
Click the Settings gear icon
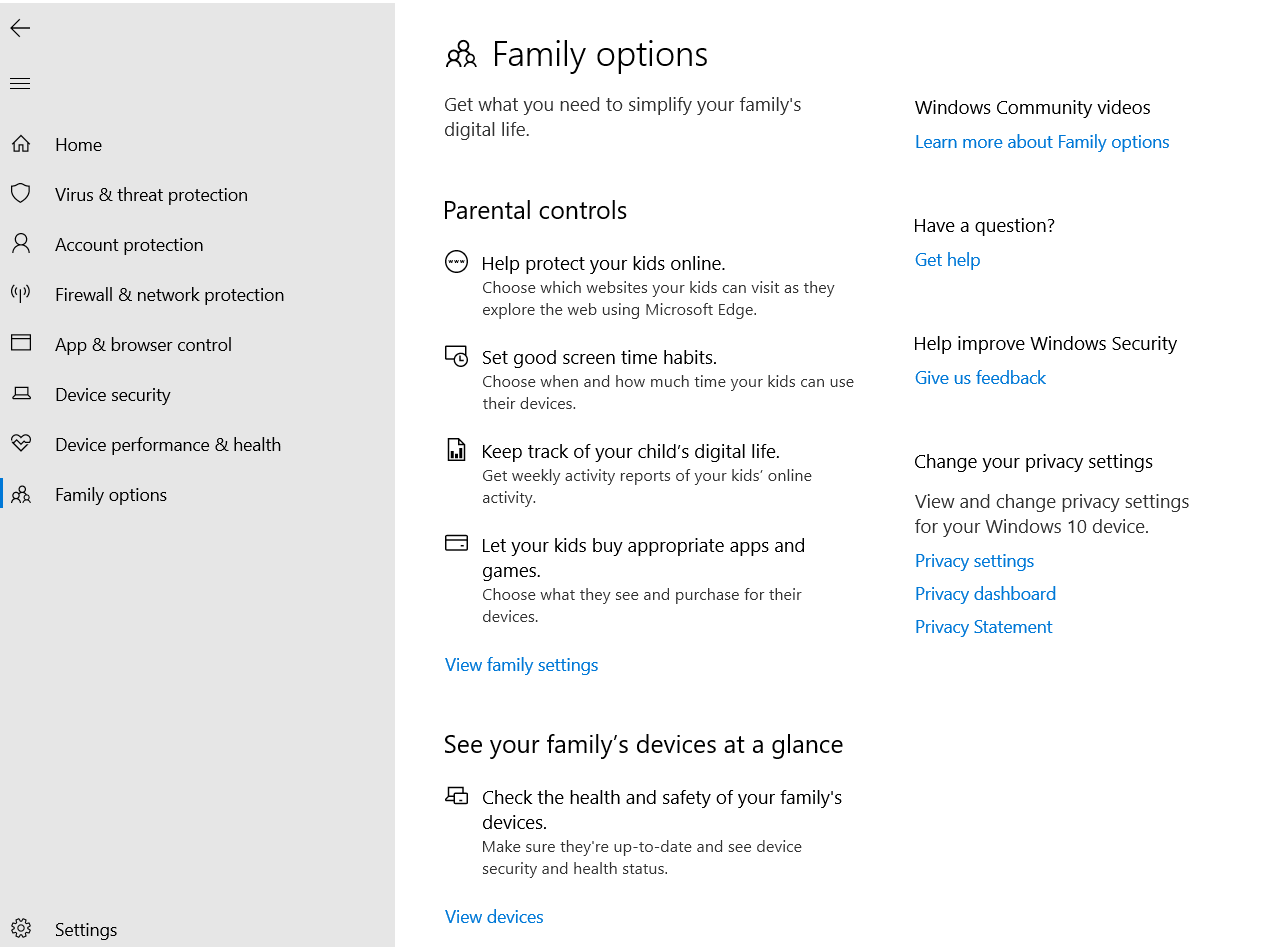21,929
